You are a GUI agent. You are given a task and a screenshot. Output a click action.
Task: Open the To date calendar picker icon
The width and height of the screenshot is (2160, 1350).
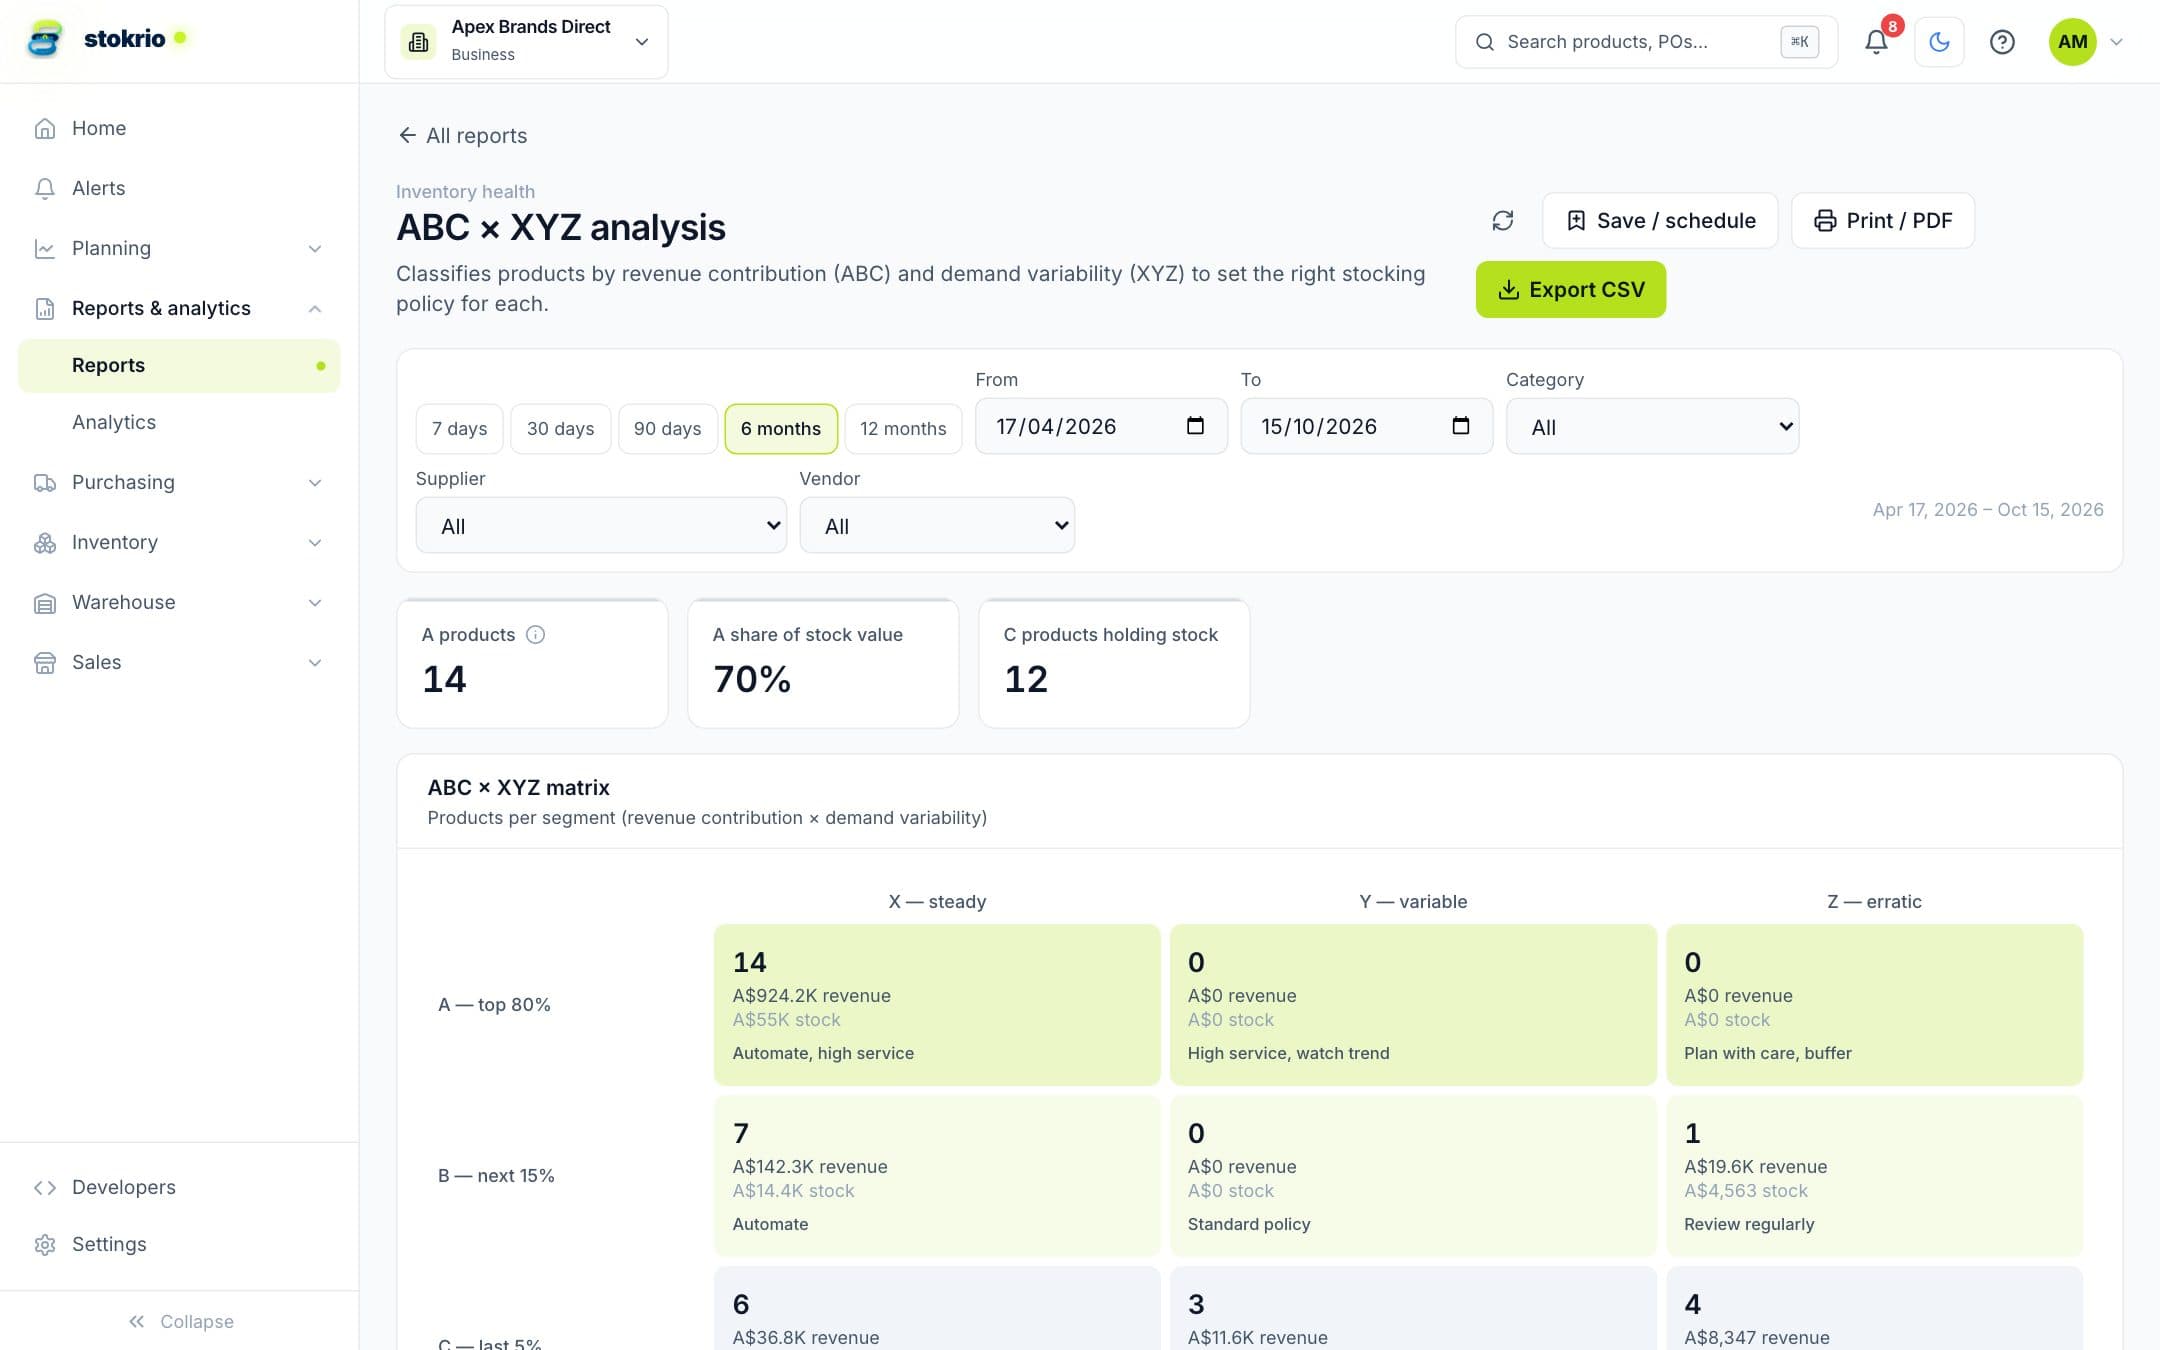pyautogui.click(x=1460, y=426)
